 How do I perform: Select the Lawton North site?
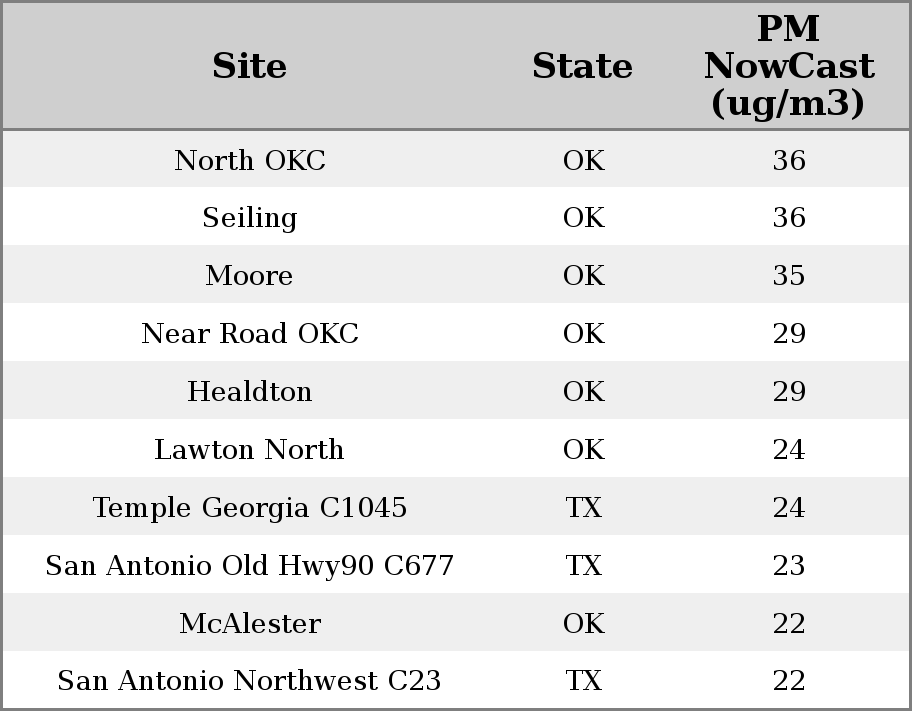coord(249,450)
